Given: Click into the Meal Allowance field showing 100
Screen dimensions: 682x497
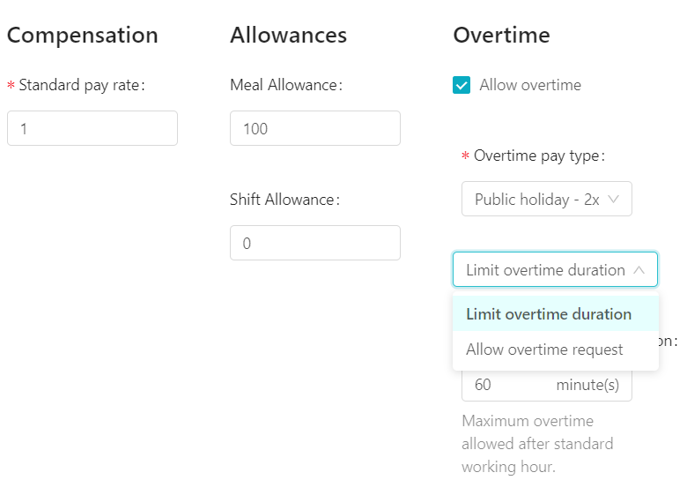Looking at the screenshot, I should [x=315, y=128].
